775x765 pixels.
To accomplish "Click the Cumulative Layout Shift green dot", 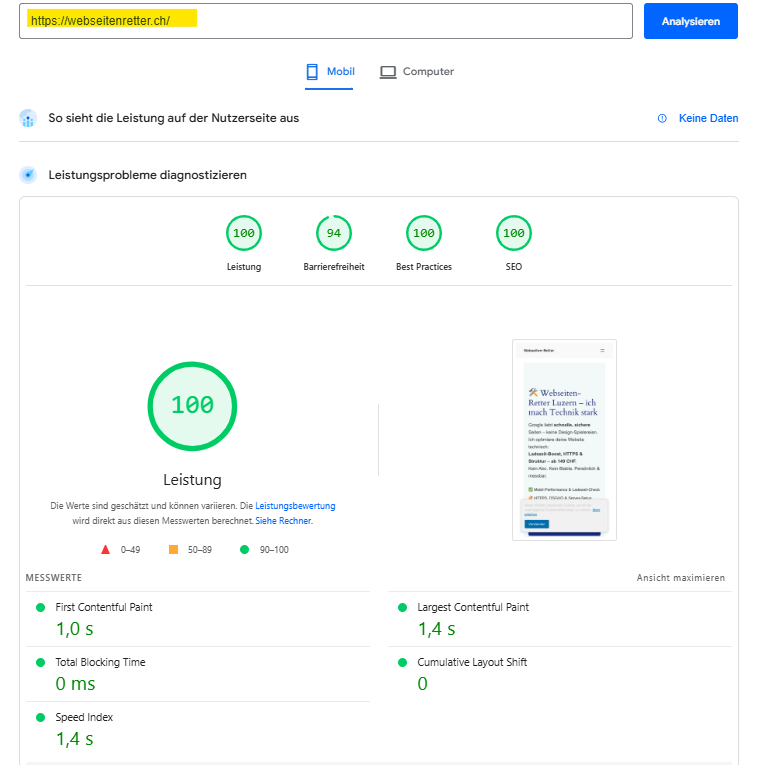I will click(x=402, y=662).
